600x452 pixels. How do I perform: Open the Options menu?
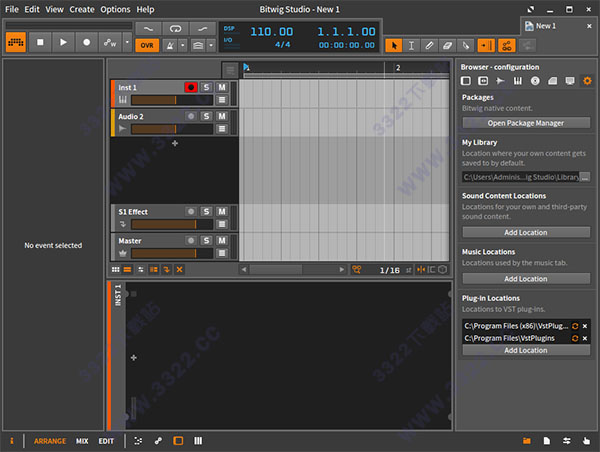tap(115, 9)
